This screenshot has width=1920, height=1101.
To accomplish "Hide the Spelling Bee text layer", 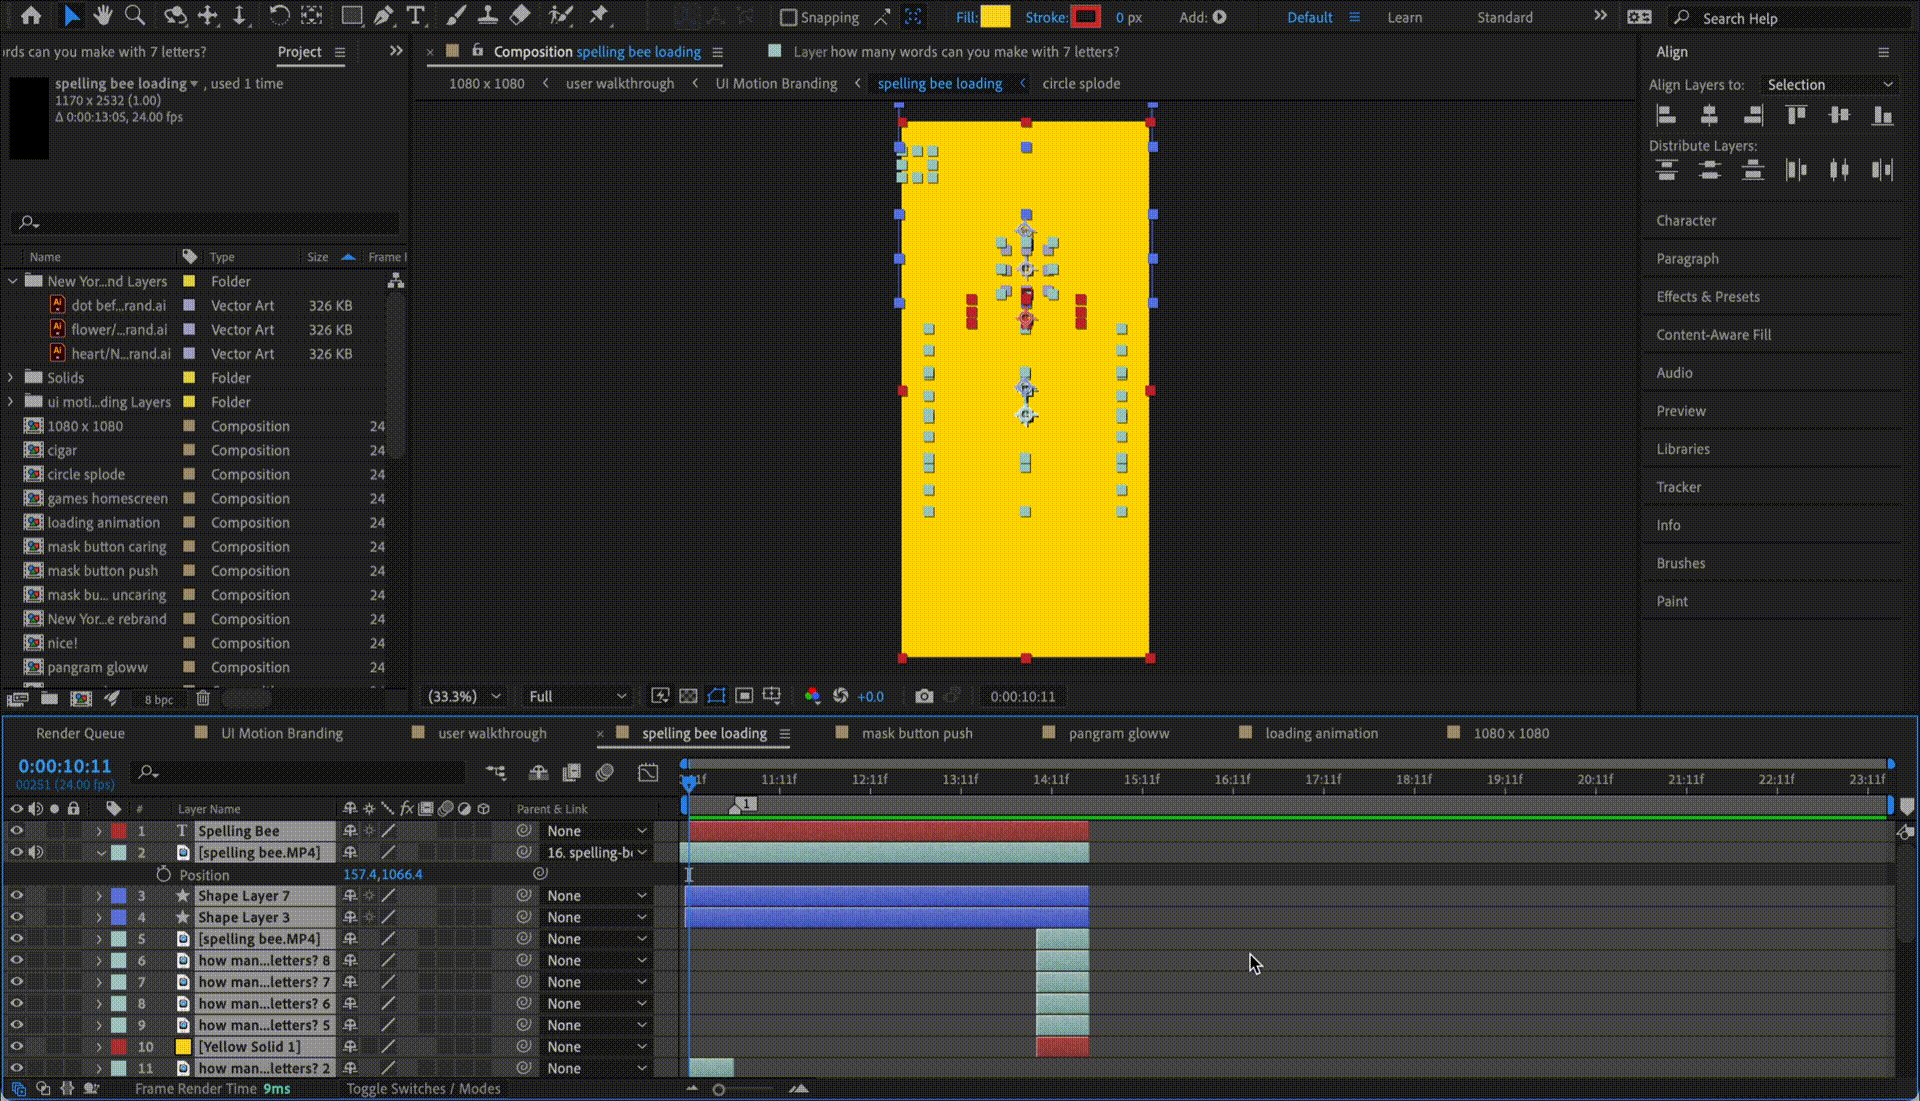I will (16, 830).
